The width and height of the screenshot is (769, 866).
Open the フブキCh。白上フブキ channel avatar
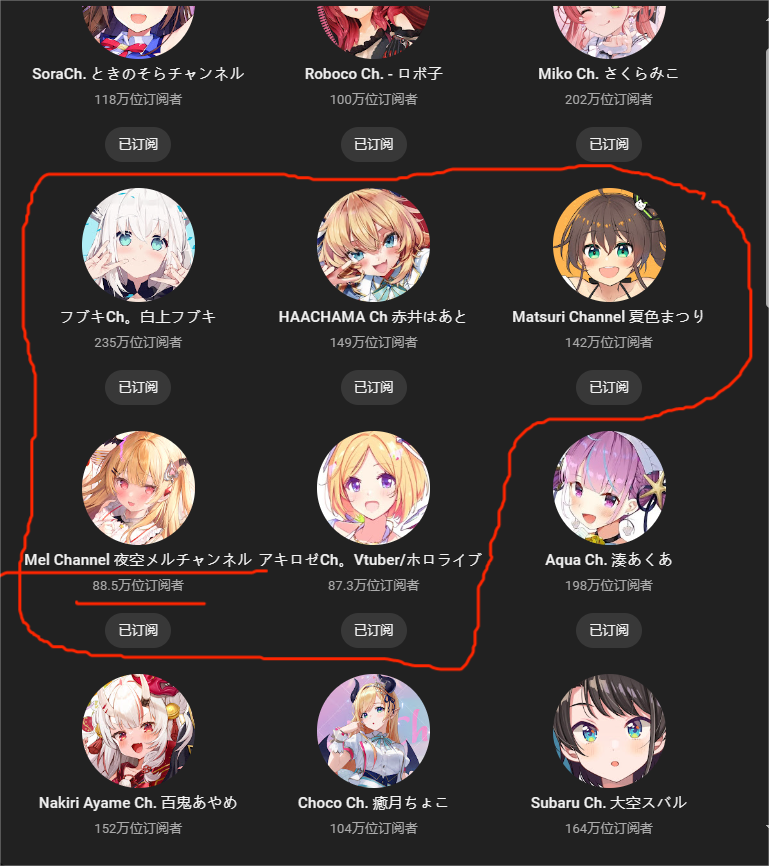(138, 245)
